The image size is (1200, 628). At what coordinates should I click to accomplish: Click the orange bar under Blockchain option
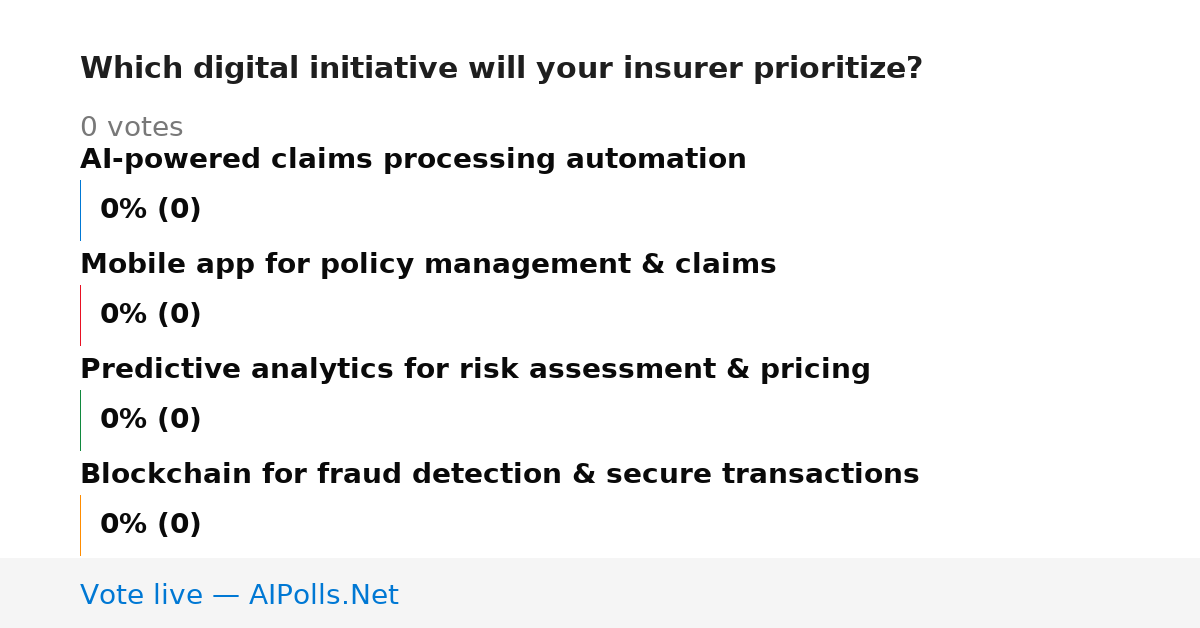pos(81,525)
